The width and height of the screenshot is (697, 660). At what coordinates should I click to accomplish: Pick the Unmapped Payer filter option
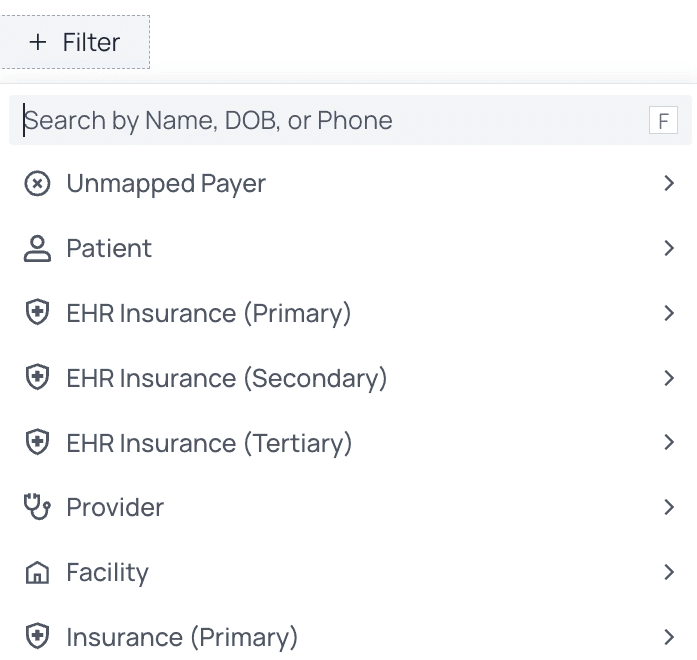[166, 184]
